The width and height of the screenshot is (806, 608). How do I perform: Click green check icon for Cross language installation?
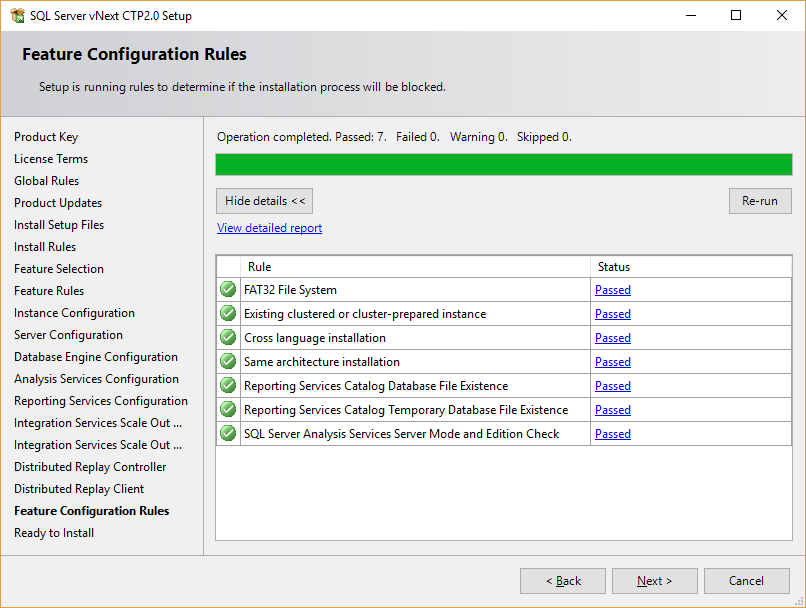click(228, 338)
